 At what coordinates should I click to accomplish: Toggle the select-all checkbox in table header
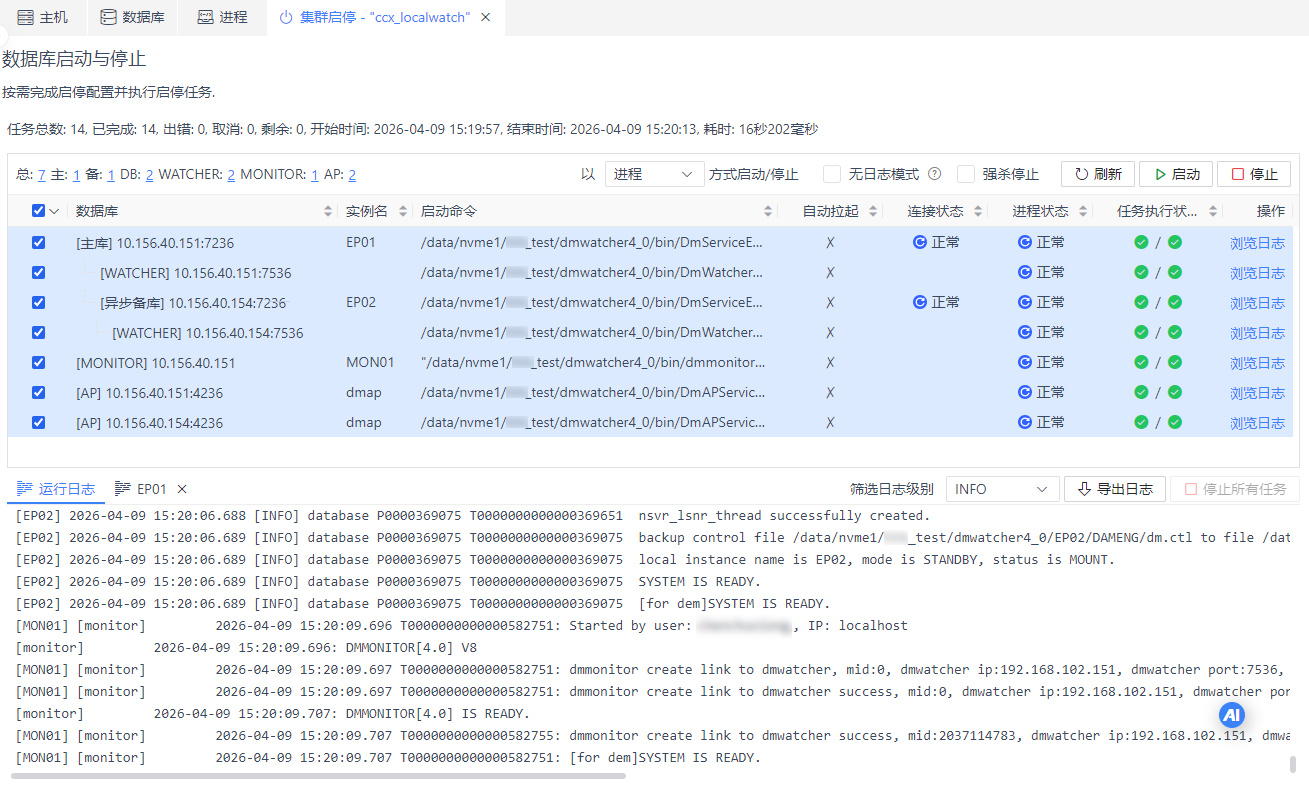click(38, 211)
